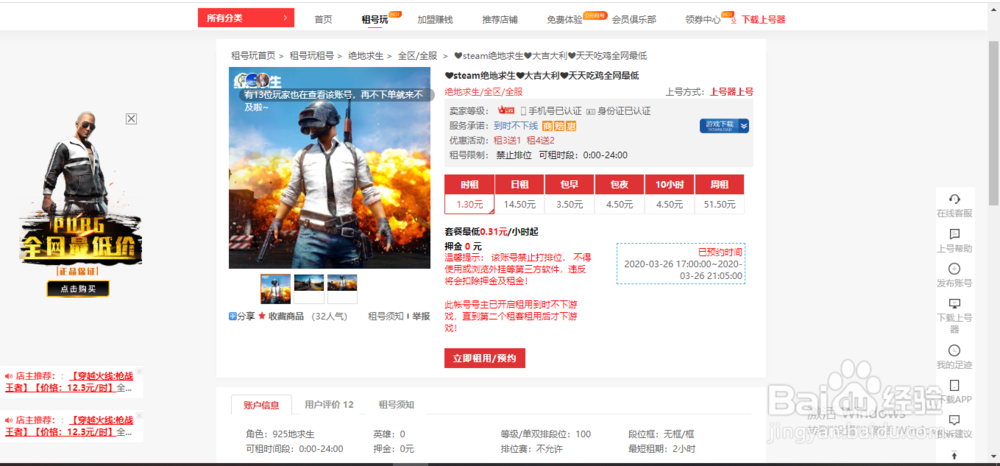1000x466 pixels.
Task: Select the third product thumbnail
Action: pyautogui.click(x=342, y=289)
